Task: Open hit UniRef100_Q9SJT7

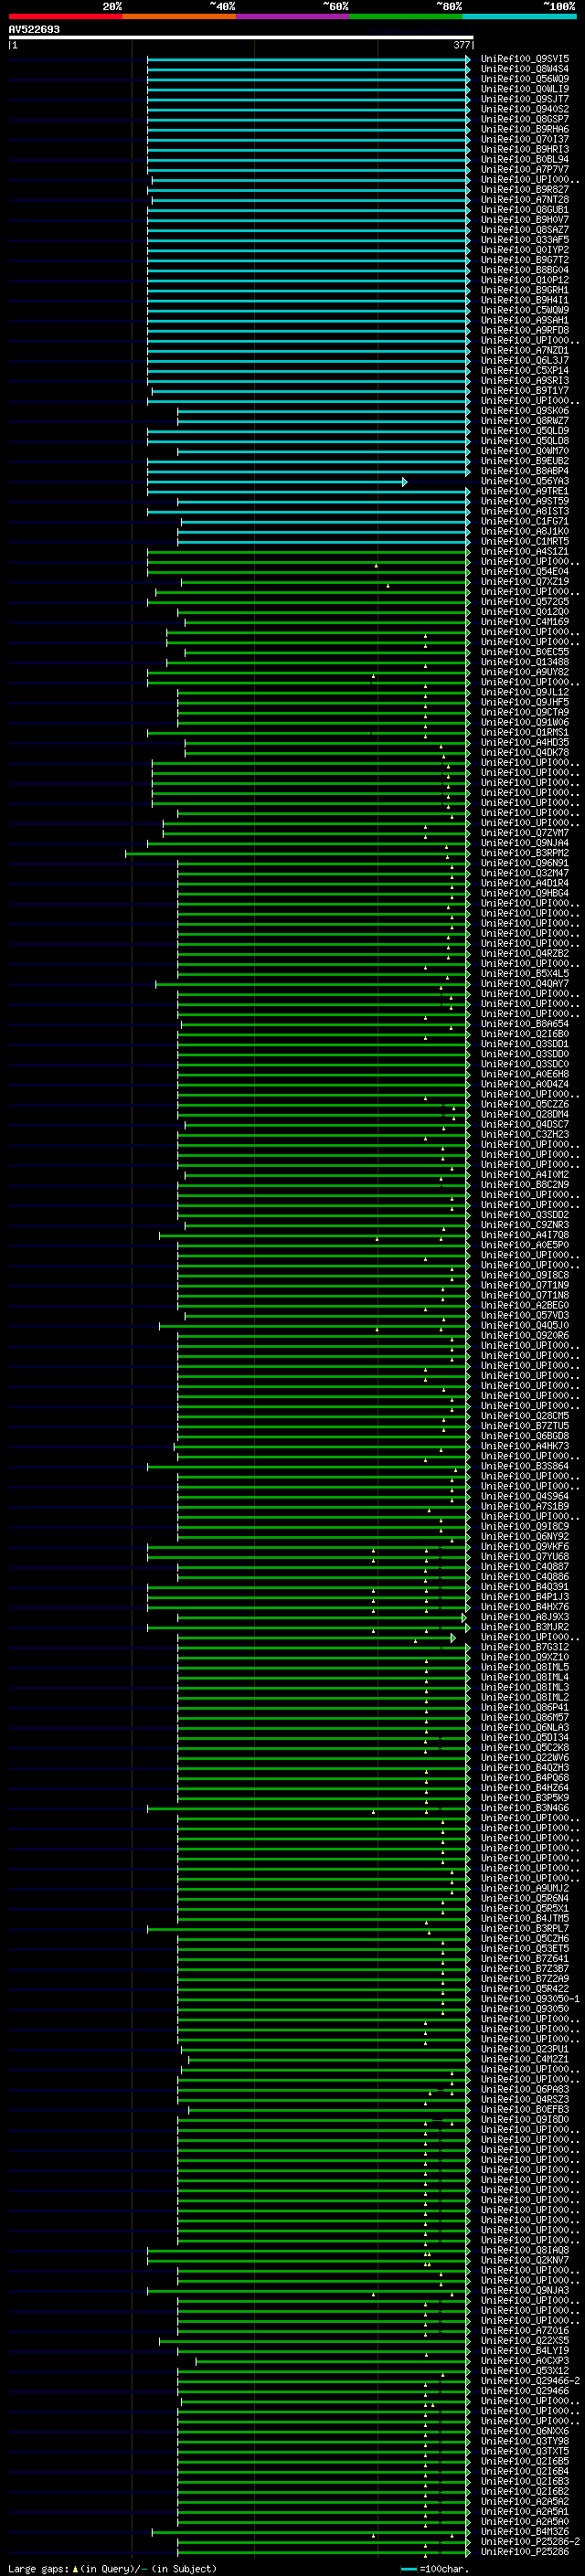Action: coord(525,99)
